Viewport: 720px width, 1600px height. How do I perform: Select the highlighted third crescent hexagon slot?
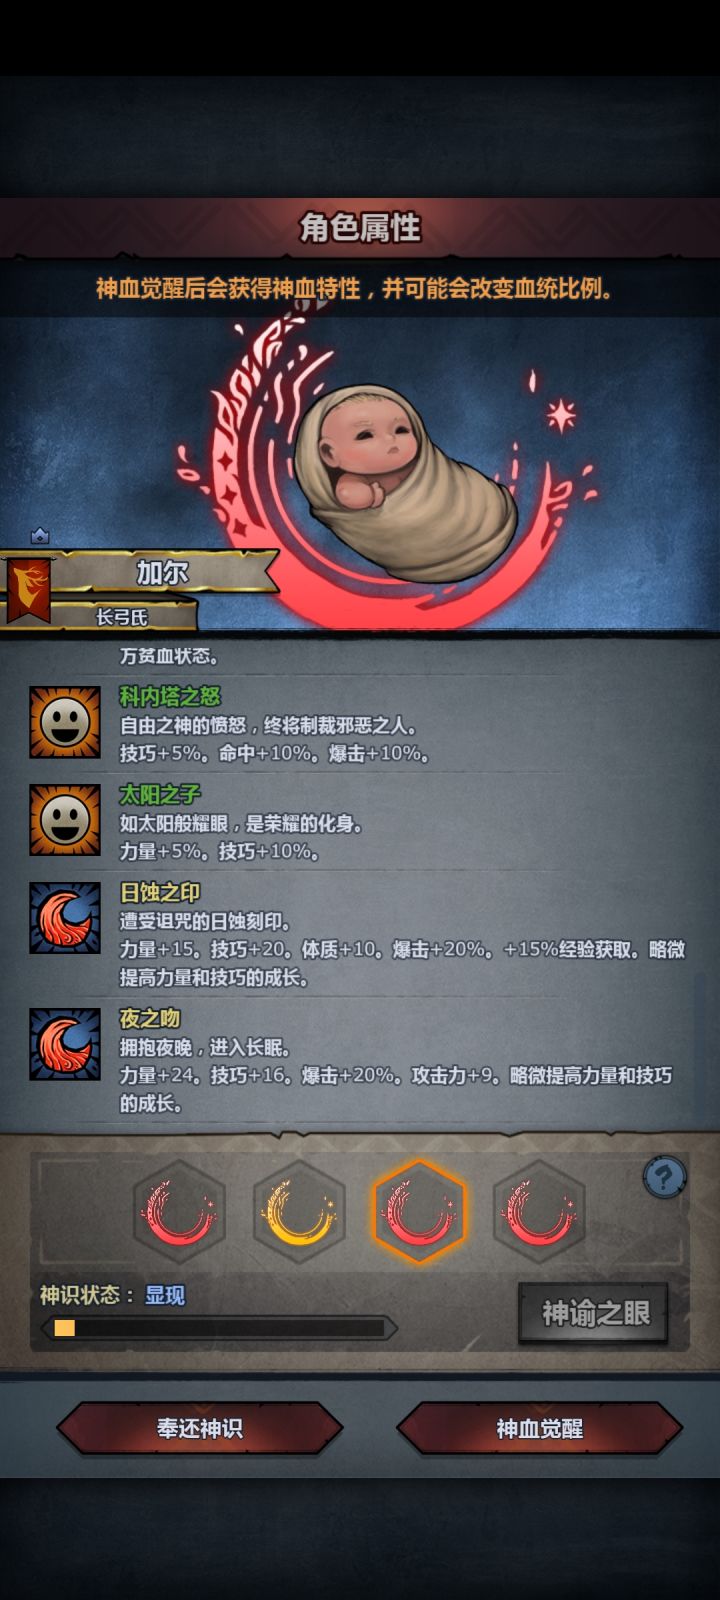click(419, 1213)
